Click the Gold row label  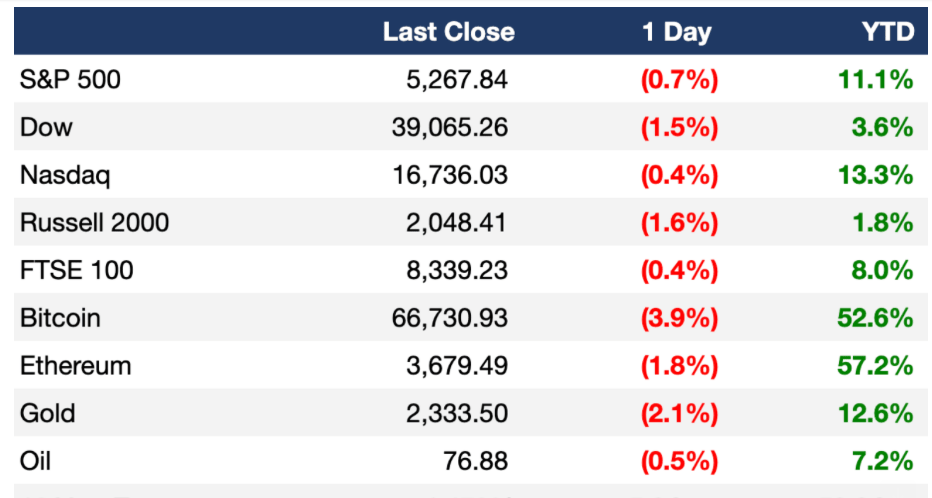click(48, 413)
